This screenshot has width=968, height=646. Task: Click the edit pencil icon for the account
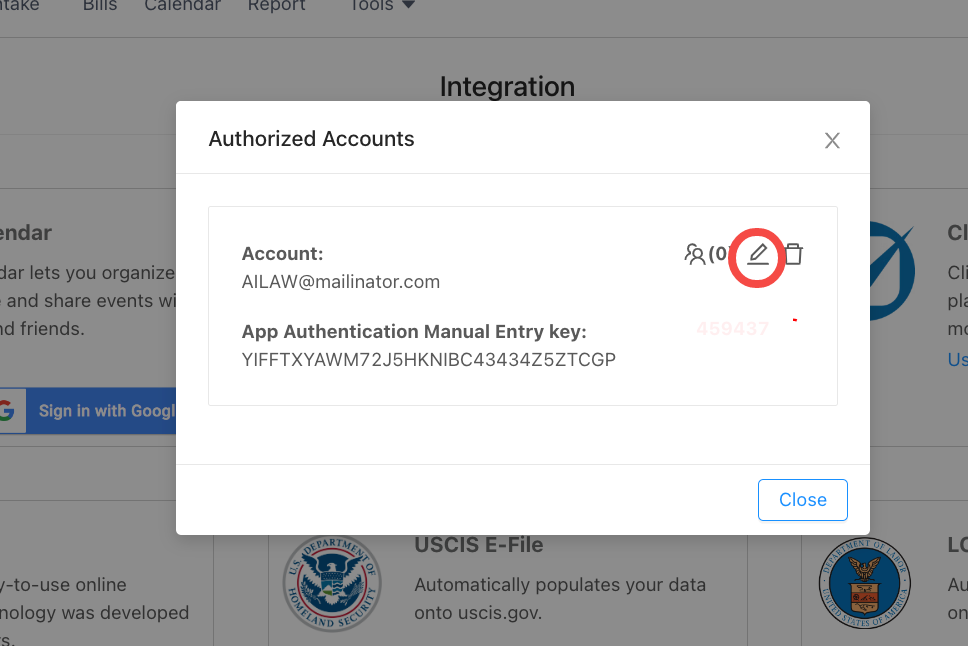[758, 254]
